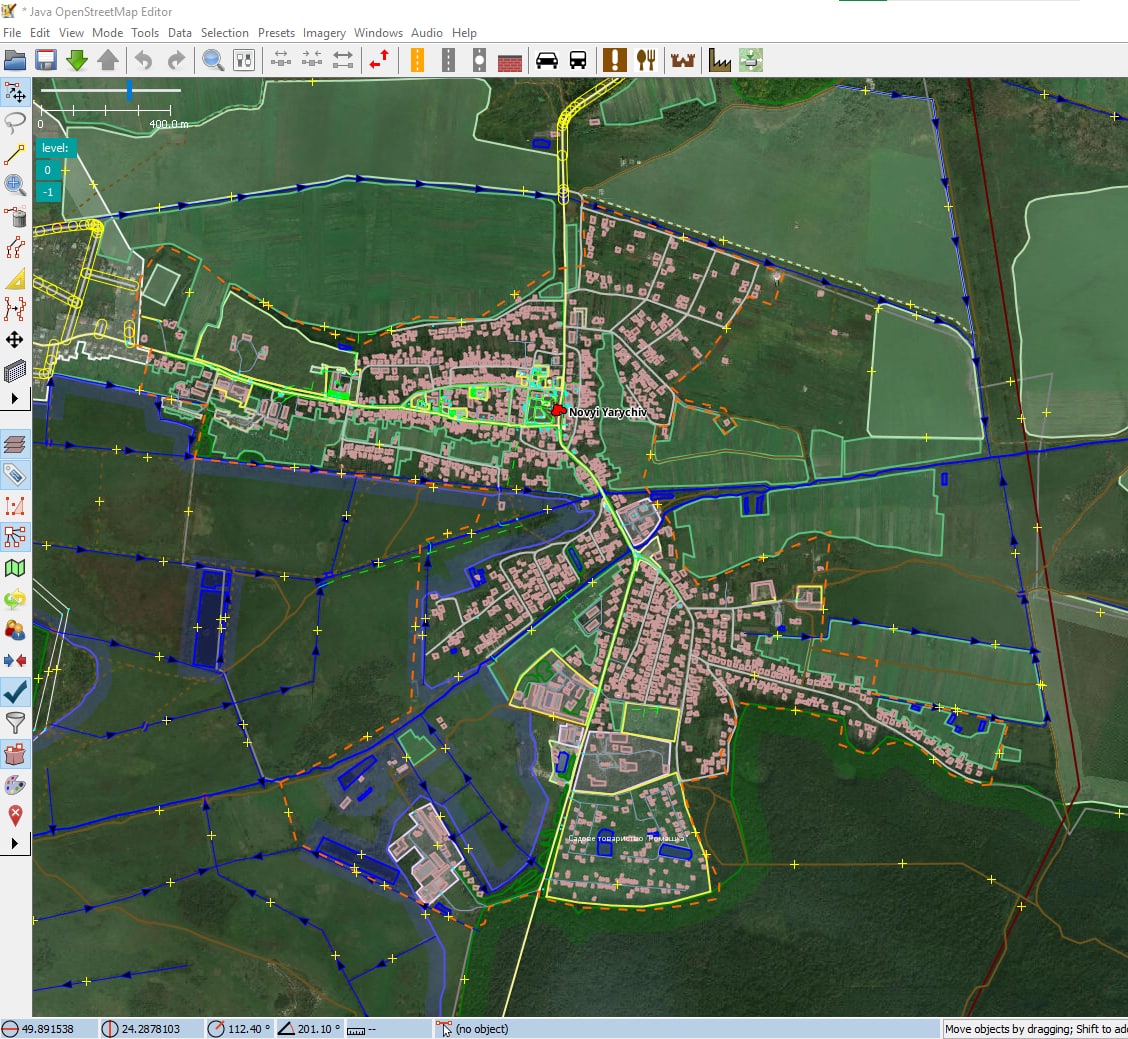Click the level 0 button
The height and width of the screenshot is (1039, 1128).
(47, 170)
